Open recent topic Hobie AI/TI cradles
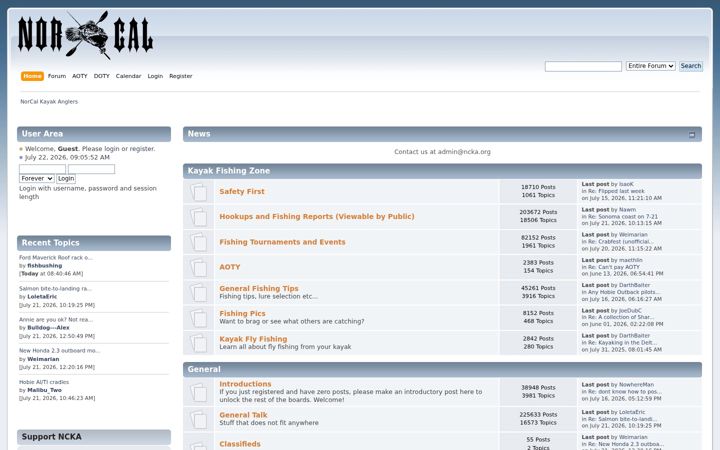The image size is (720, 450). tap(44, 382)
